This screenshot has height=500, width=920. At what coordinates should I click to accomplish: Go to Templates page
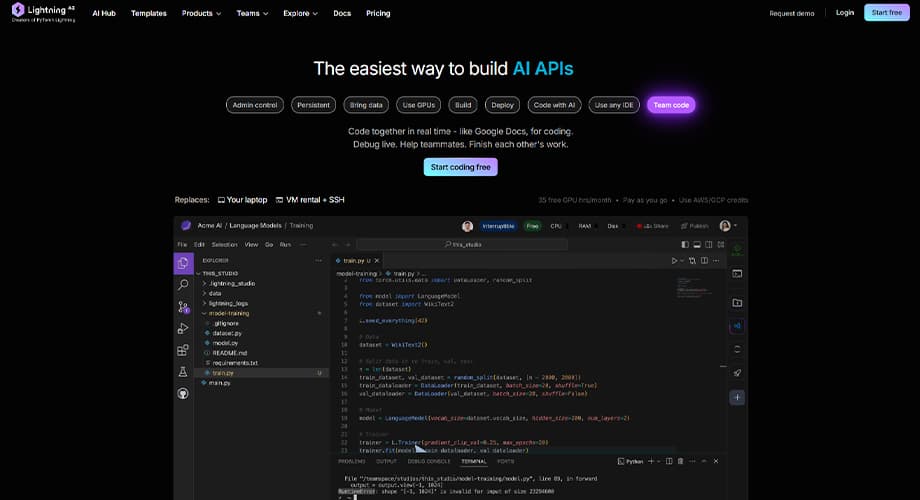pyautogui.click(x=148, y=13)
